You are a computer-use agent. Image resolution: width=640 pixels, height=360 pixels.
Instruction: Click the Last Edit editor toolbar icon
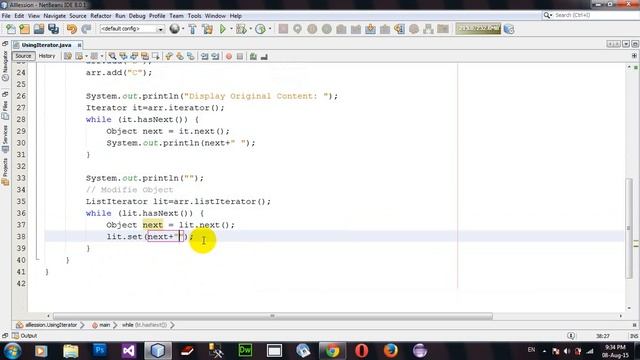[x=68, y=56]
